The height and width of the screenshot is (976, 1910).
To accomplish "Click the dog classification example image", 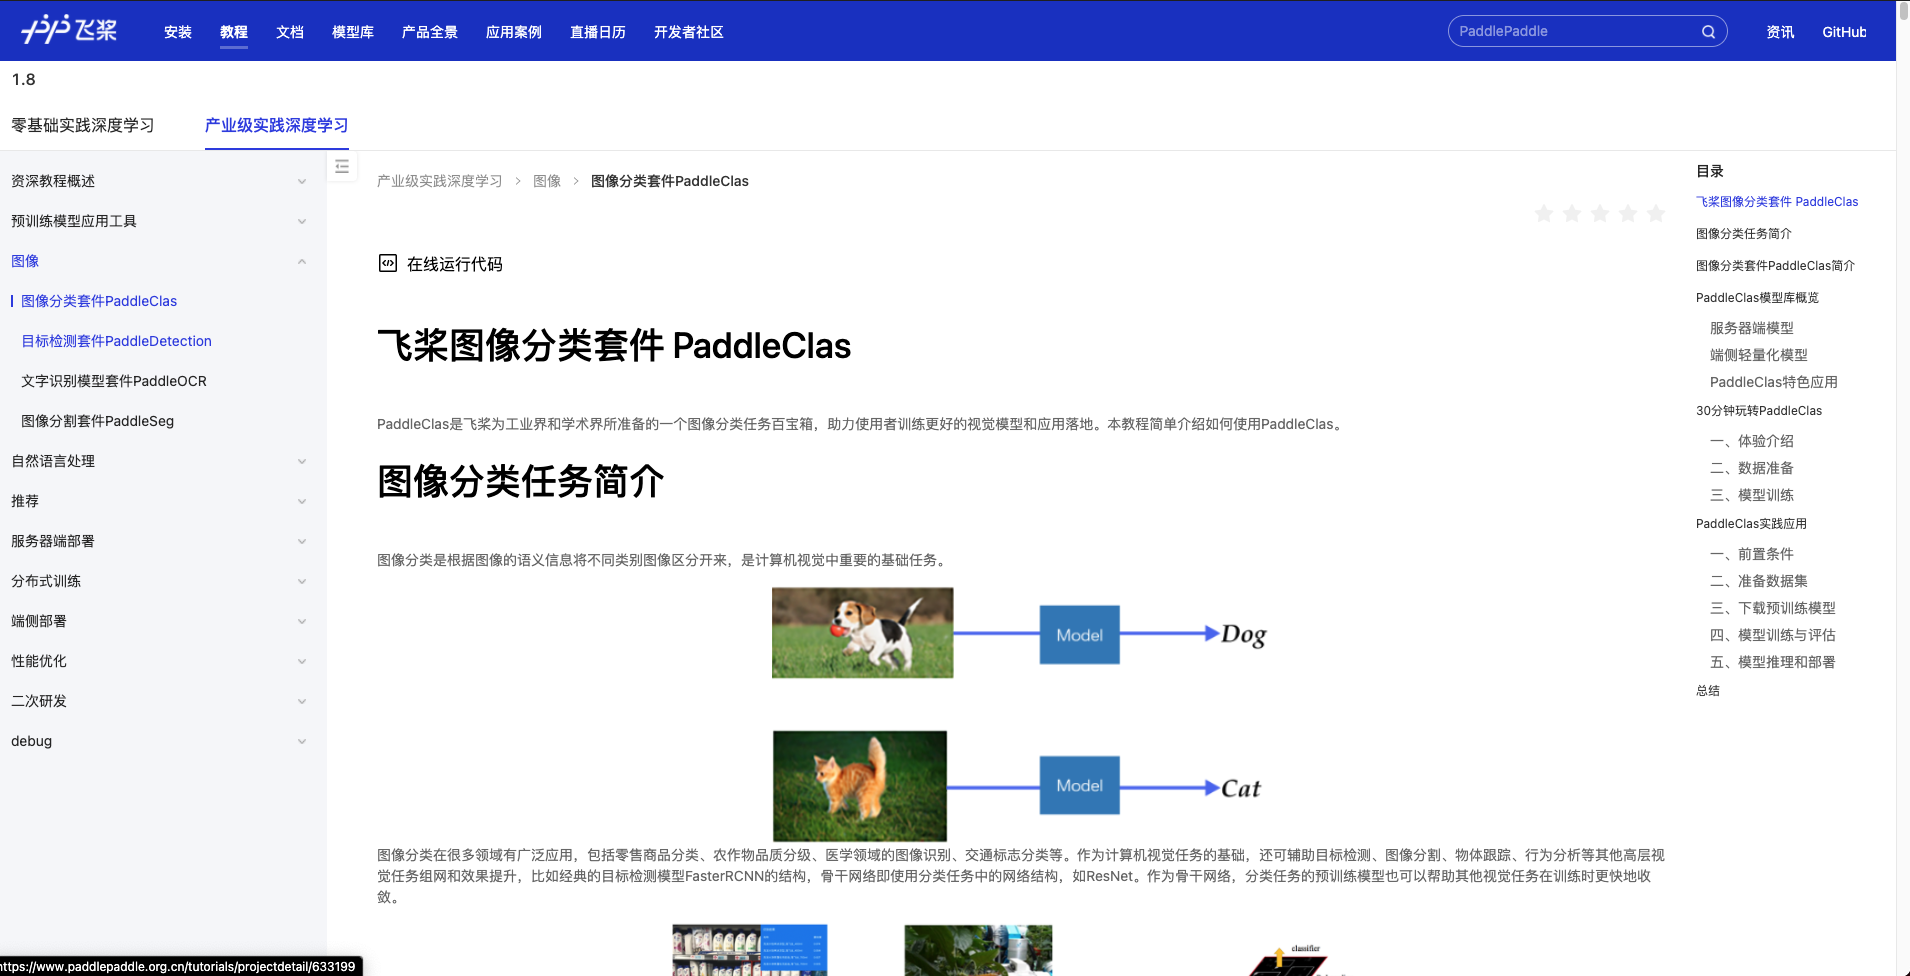I will 862,633.
